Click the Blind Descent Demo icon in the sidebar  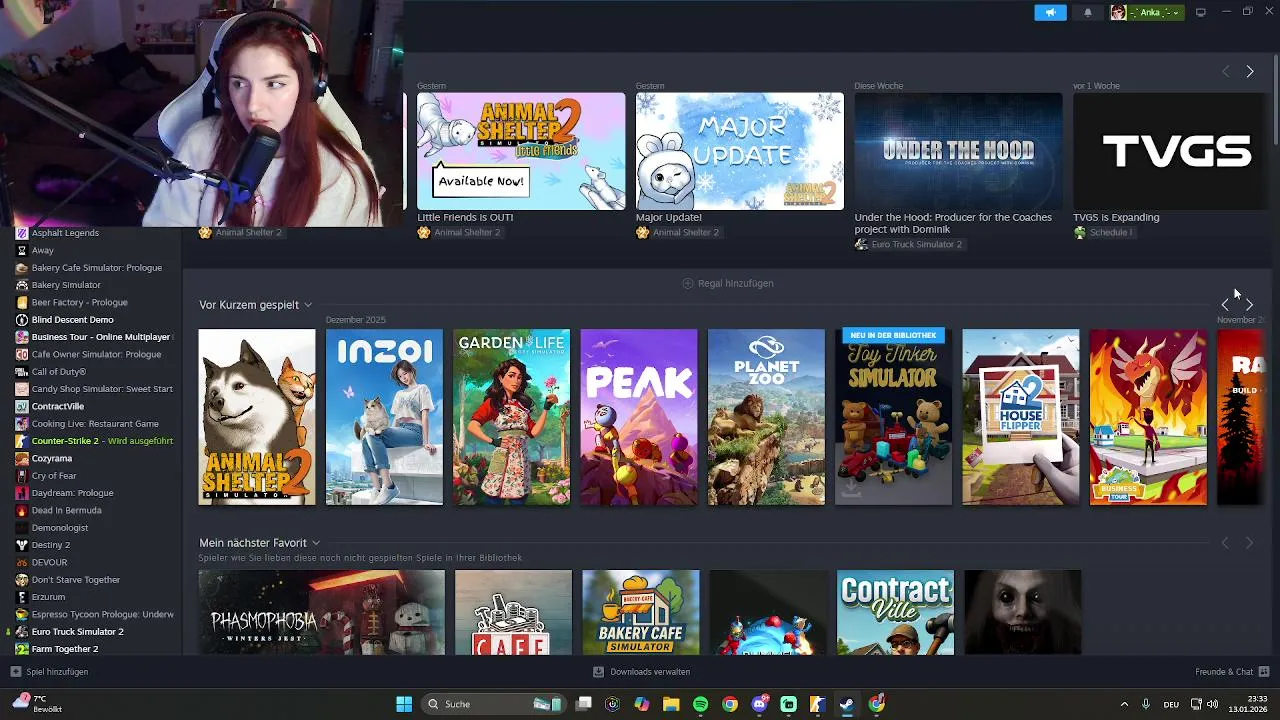point(22,320)
